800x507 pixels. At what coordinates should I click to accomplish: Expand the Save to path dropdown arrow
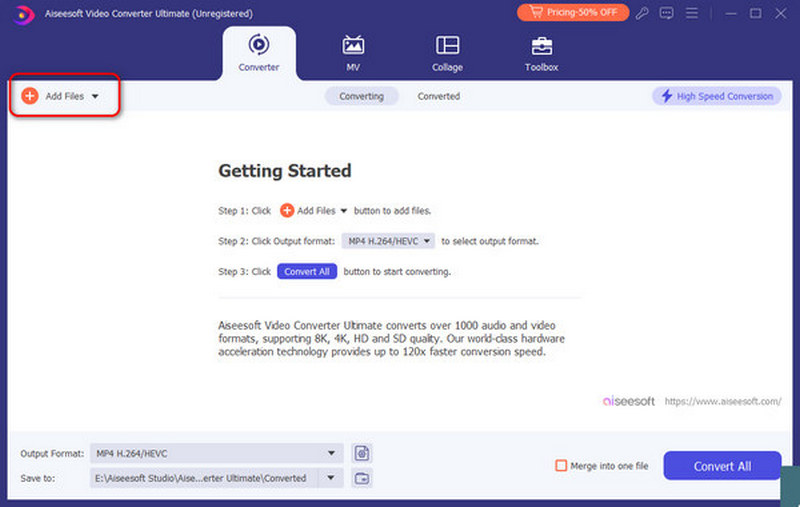point(331,478)
